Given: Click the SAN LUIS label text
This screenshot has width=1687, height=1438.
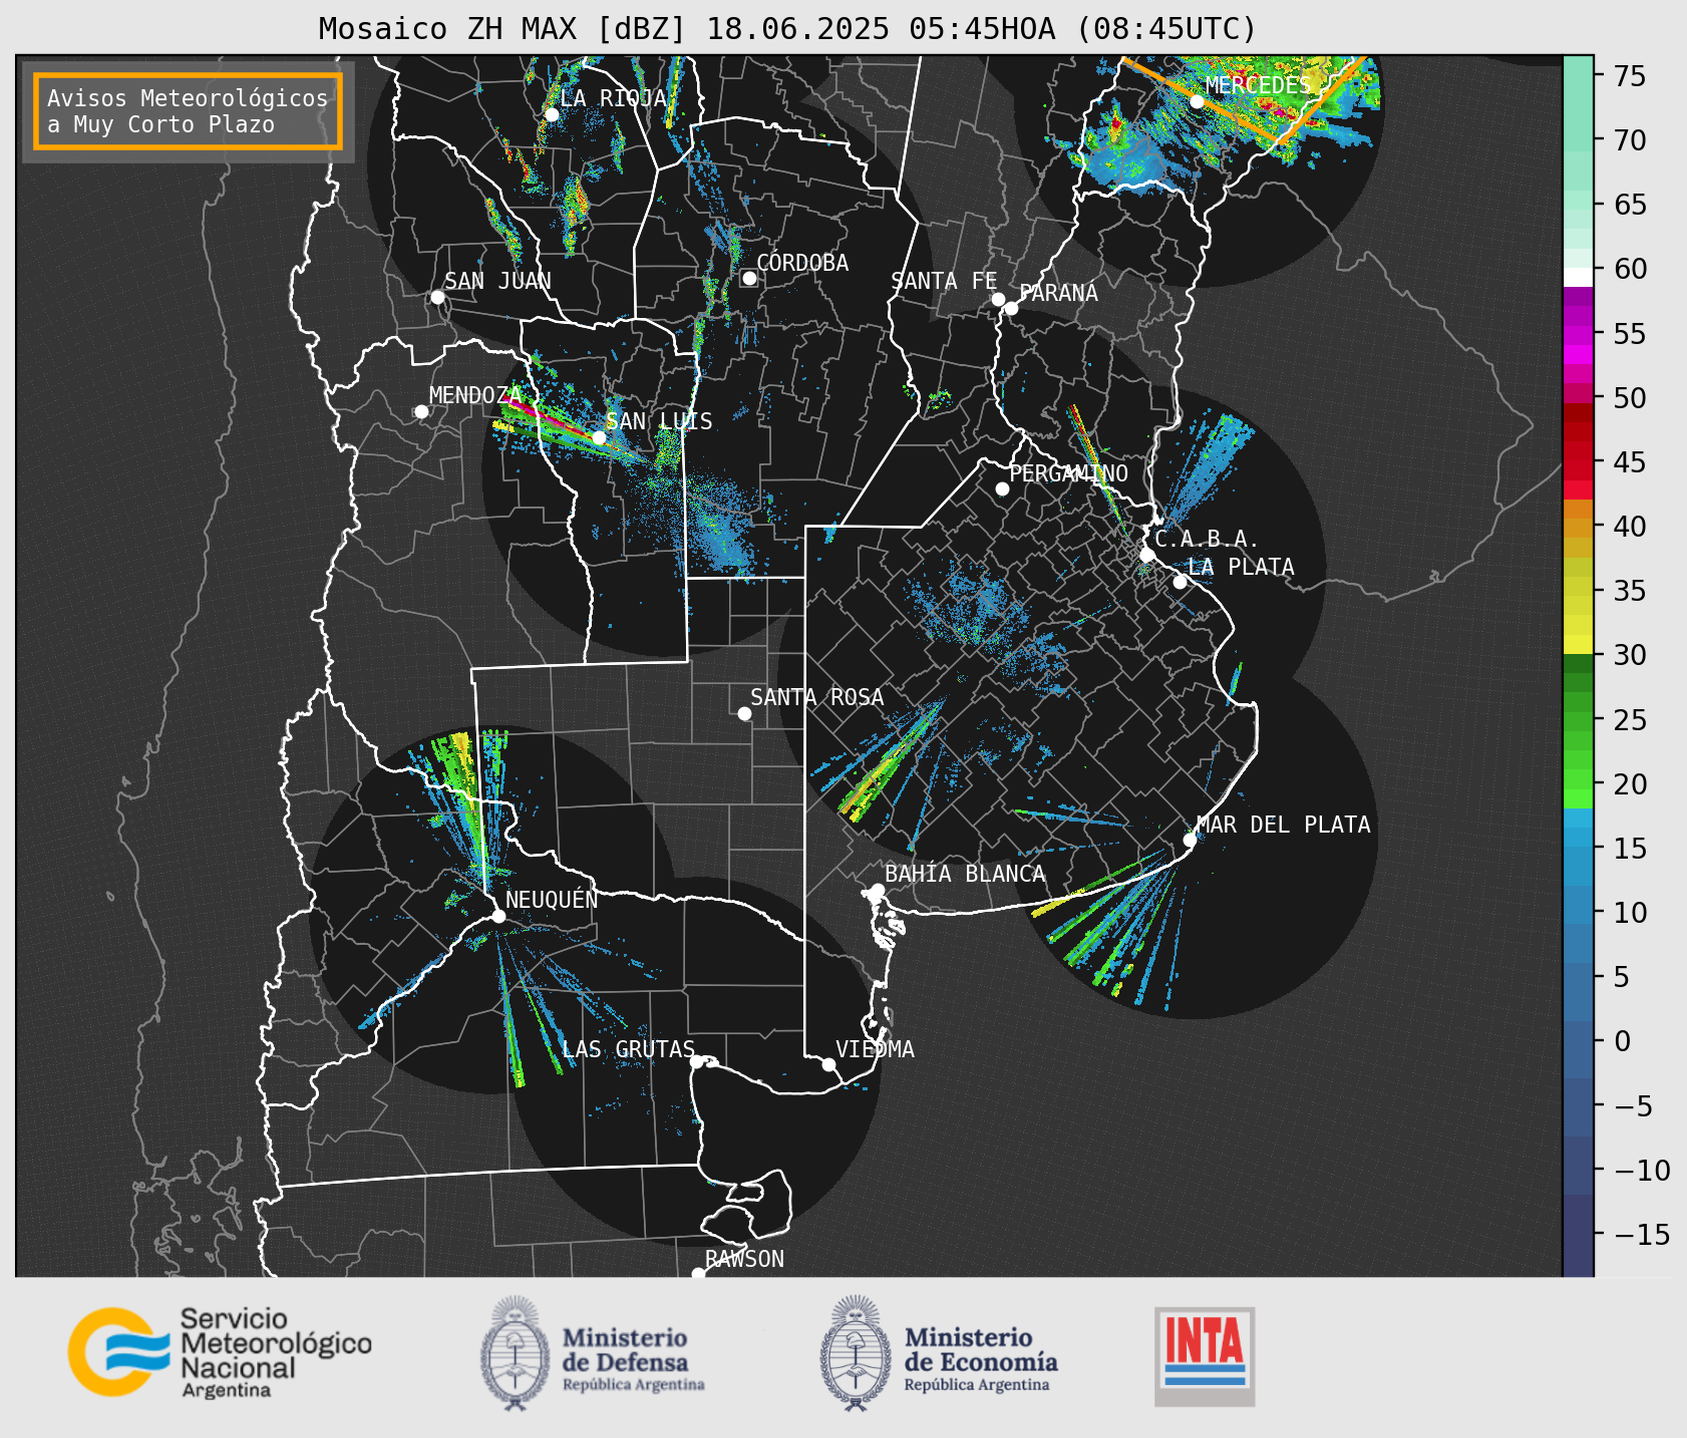Looking at the screenshot, I should tap(660, 422).
